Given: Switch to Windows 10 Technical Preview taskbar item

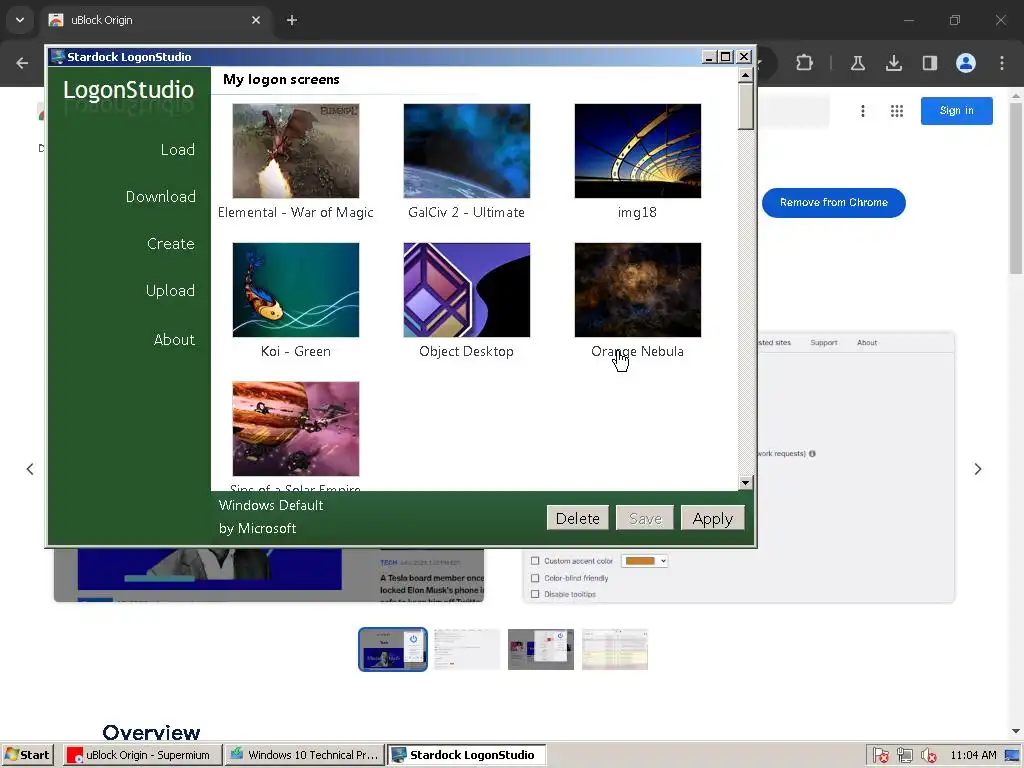Looking at the screenshot, I should click(305, 755).
